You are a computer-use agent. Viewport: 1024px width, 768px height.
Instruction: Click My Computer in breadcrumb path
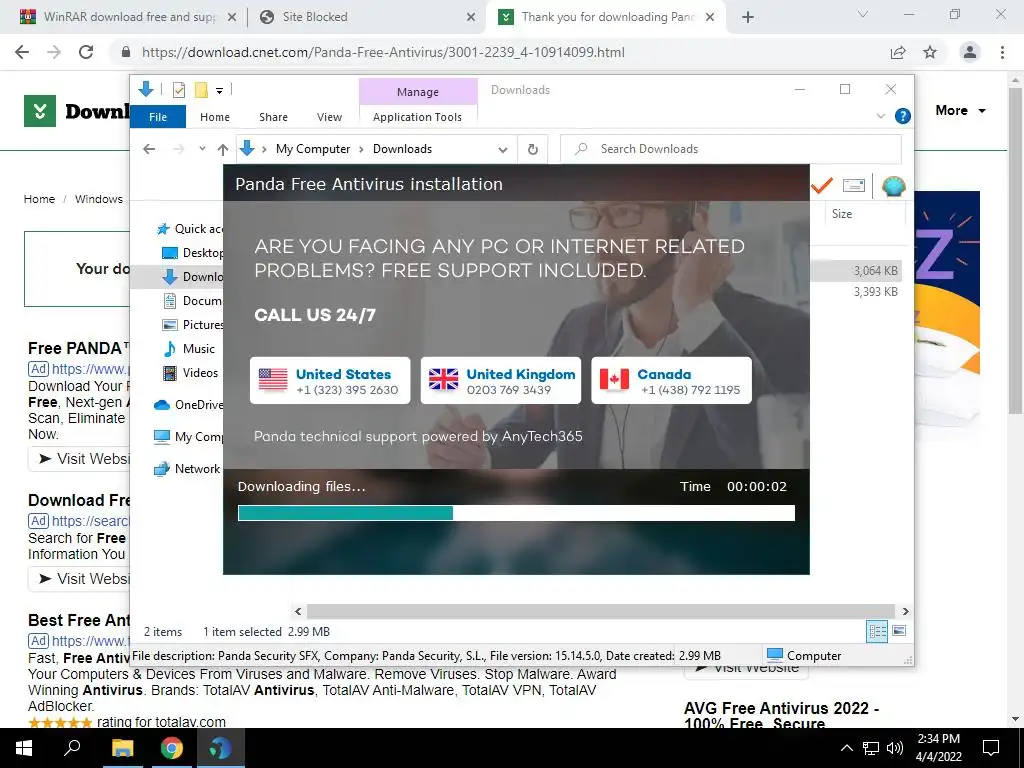tap(313, 149)
